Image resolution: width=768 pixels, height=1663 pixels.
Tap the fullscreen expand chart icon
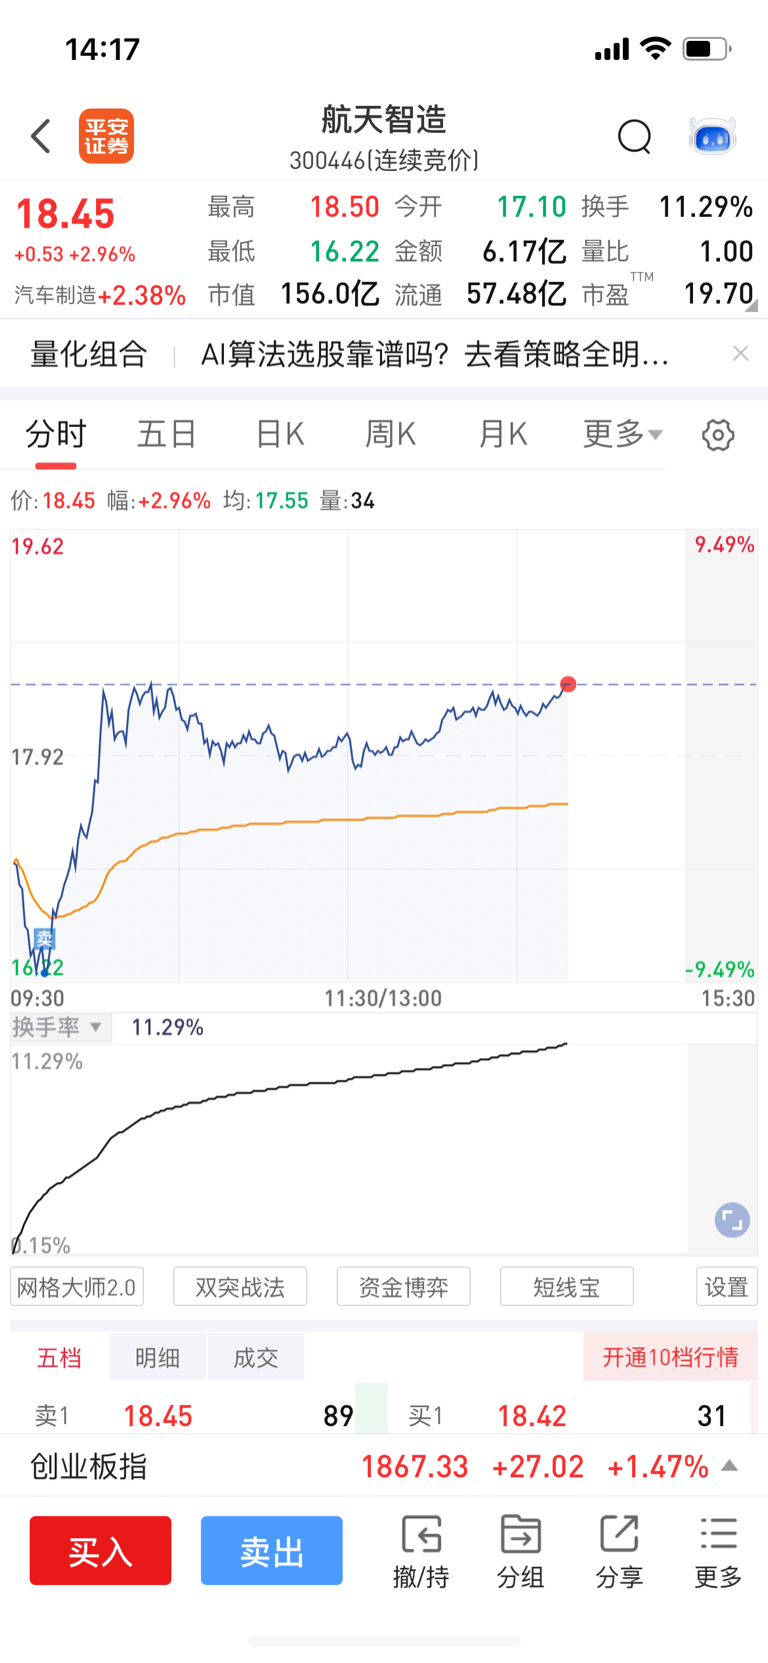tap(732, 1220)
